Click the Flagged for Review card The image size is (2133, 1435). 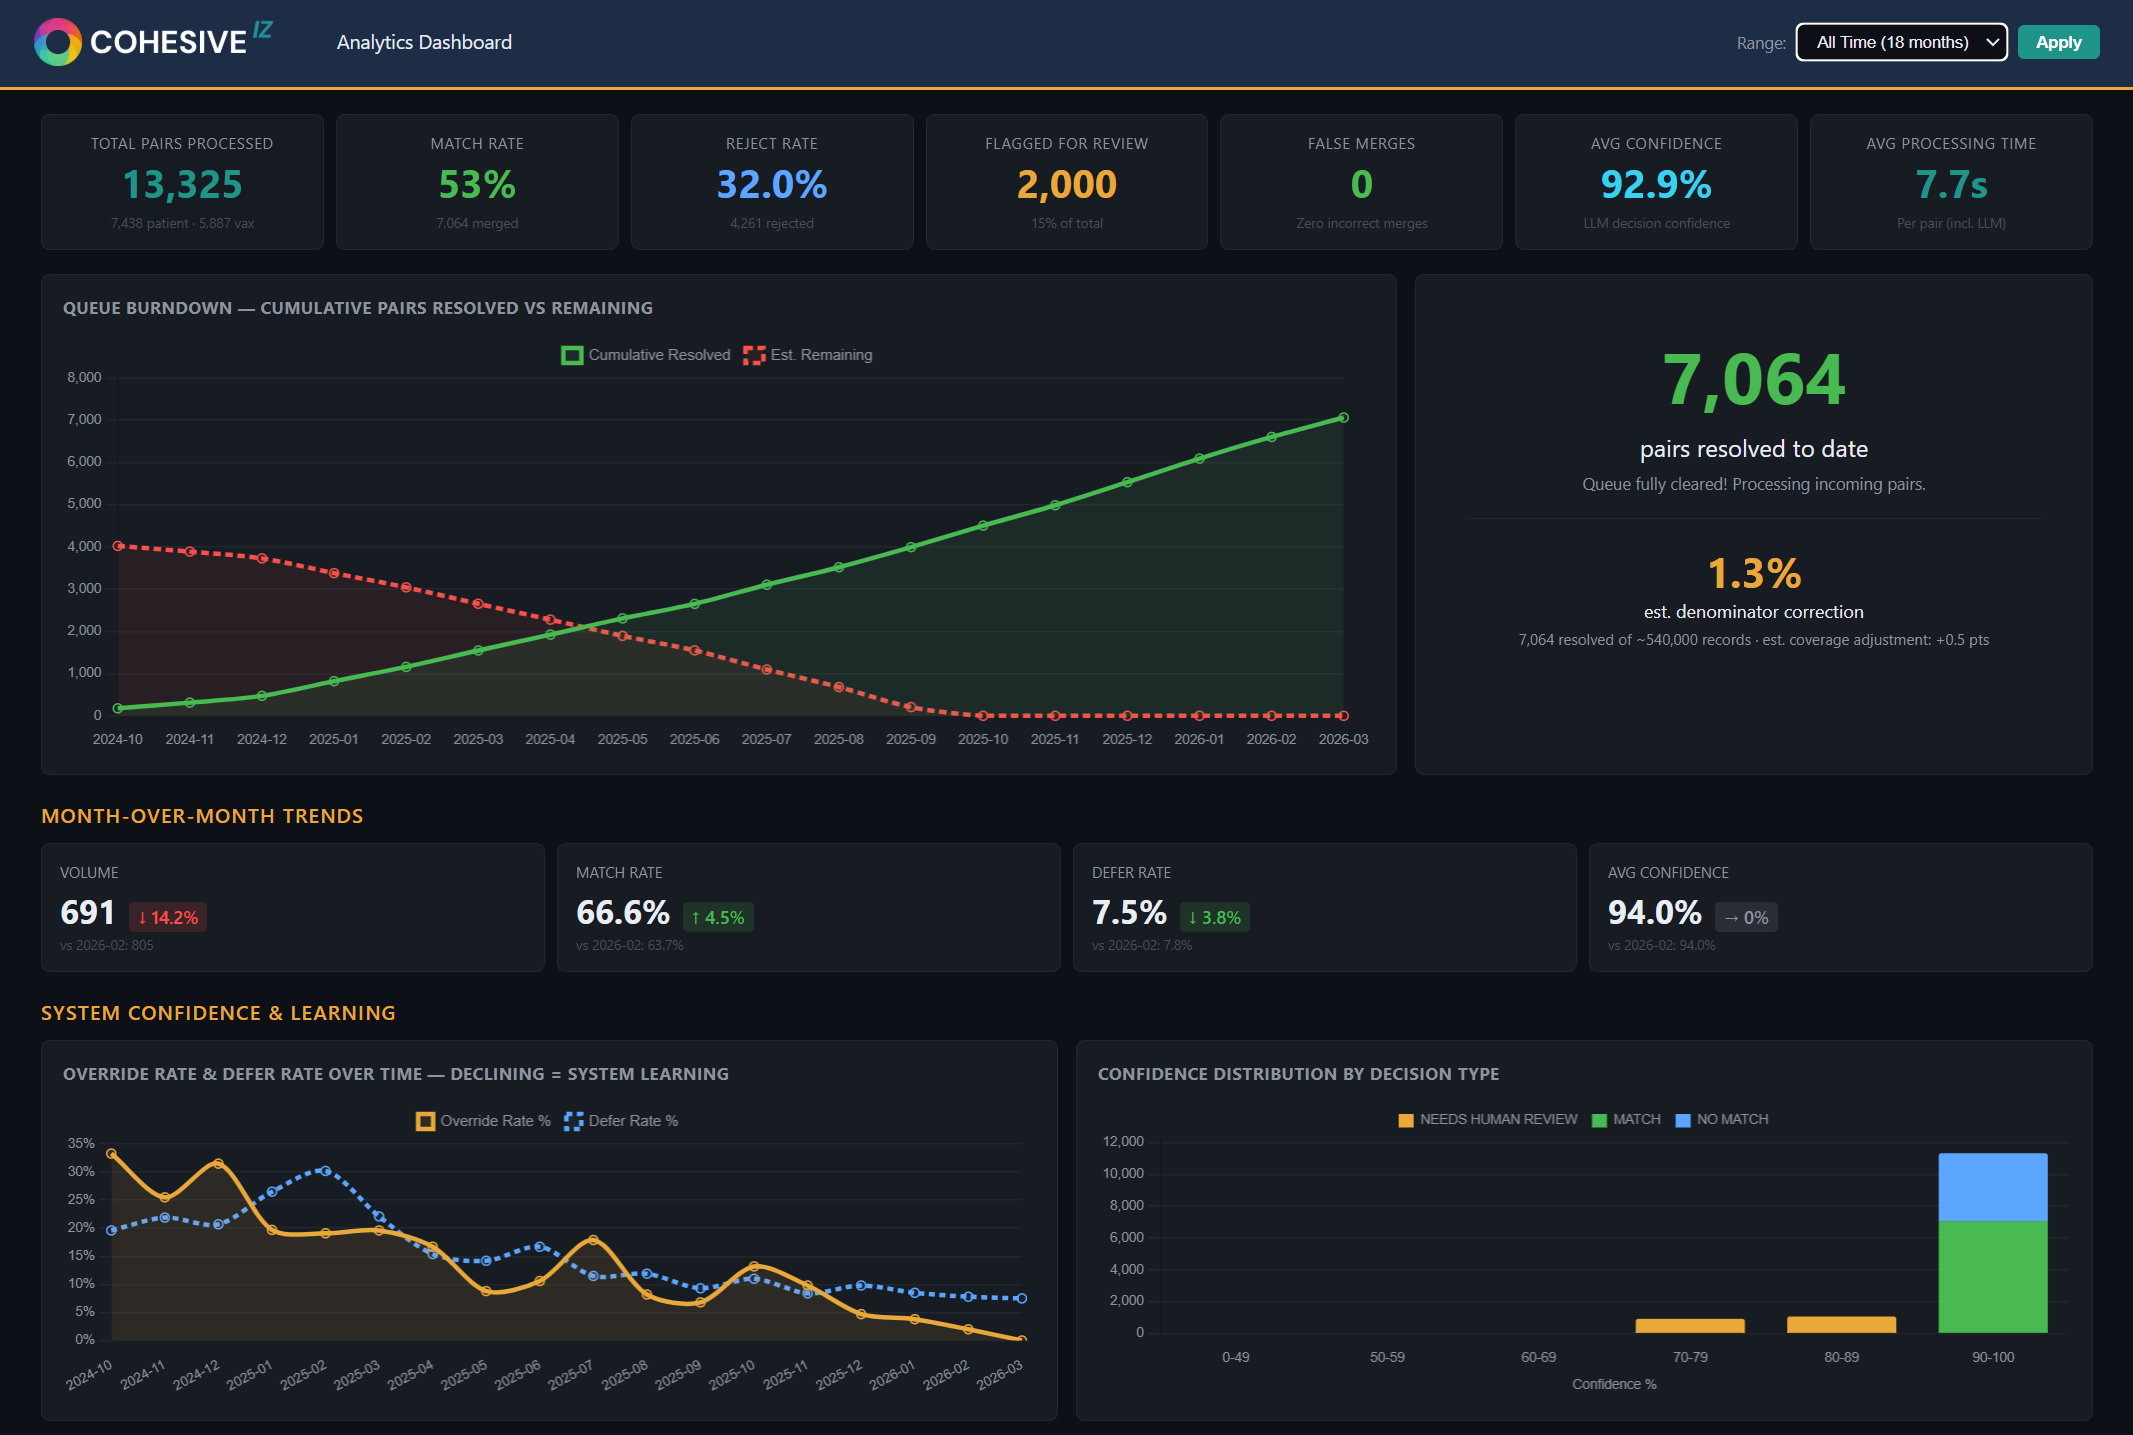1066,182
